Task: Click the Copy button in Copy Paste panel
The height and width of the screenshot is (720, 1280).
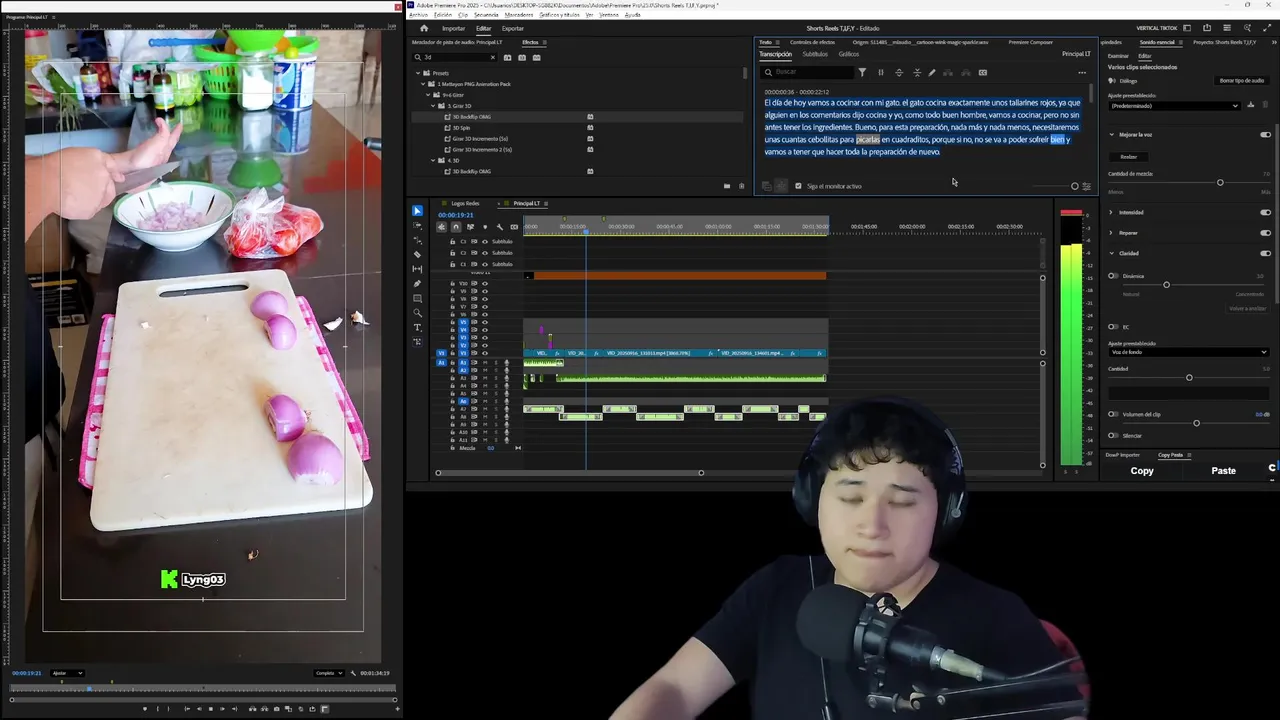Action: pyautogui.click(x=1142, y=471)
